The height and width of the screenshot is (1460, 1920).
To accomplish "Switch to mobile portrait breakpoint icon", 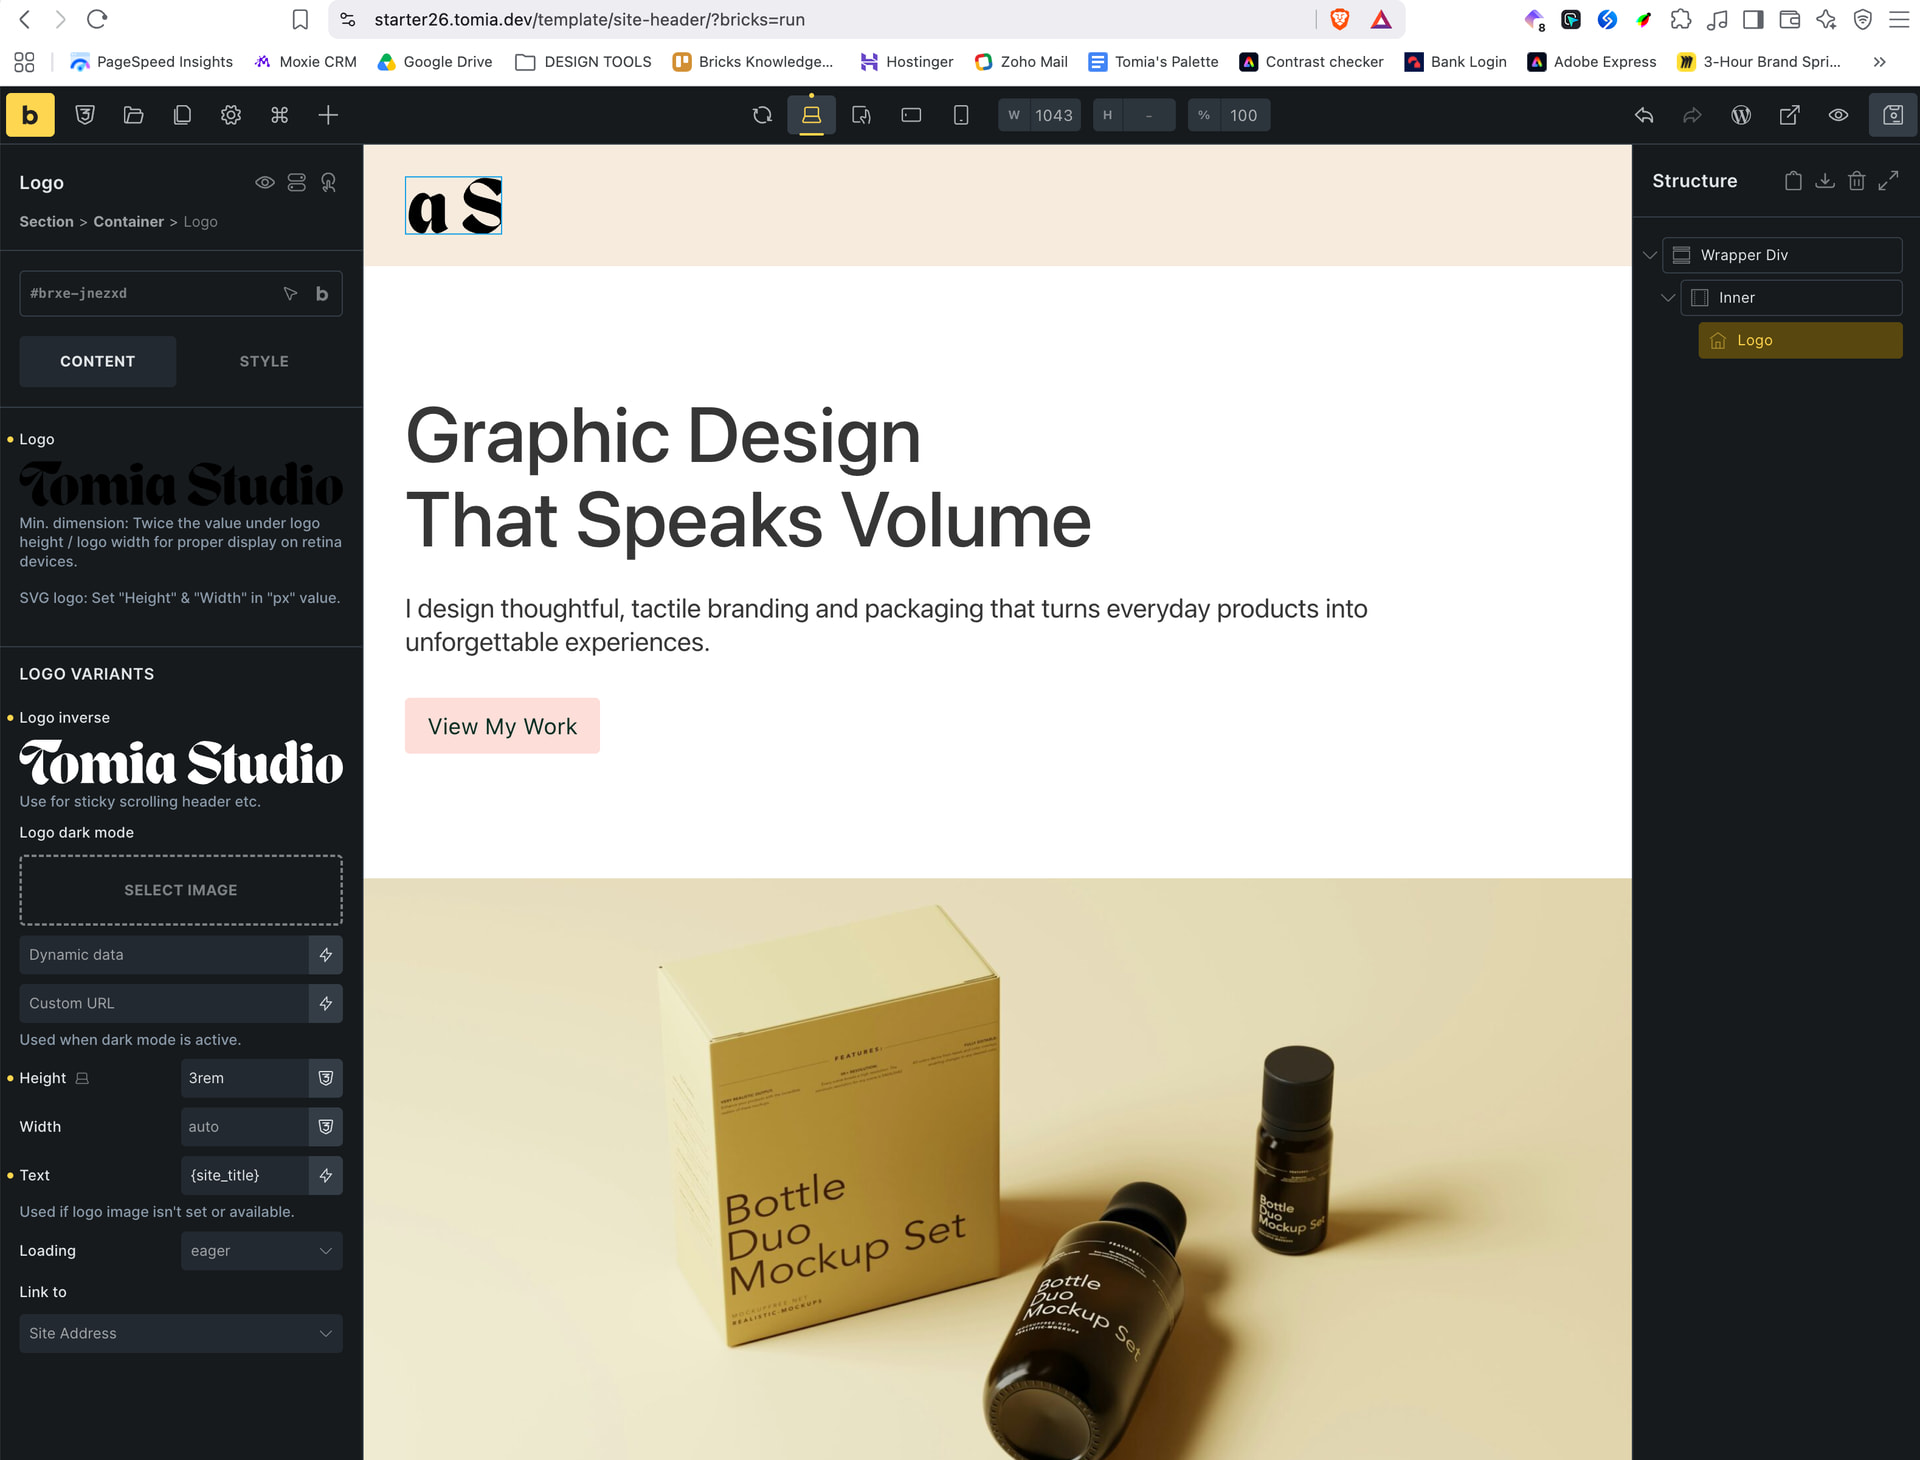I will 960,115.
